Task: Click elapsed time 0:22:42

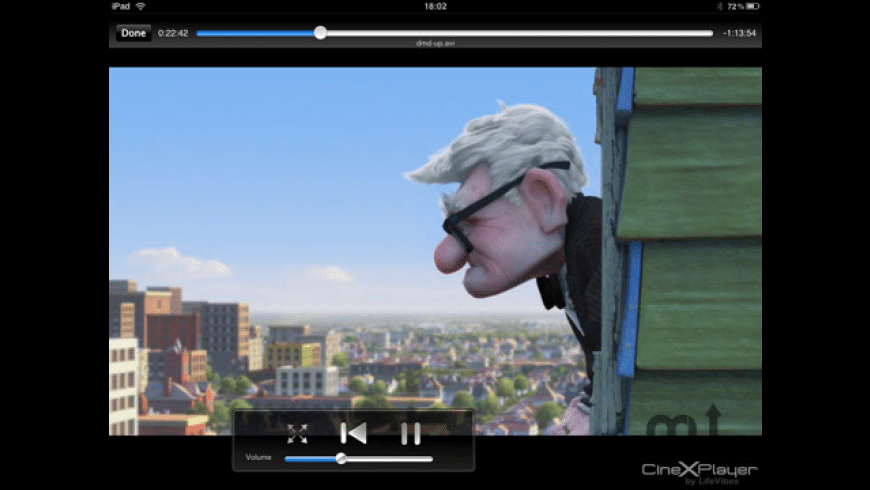Action: [173, 33]
